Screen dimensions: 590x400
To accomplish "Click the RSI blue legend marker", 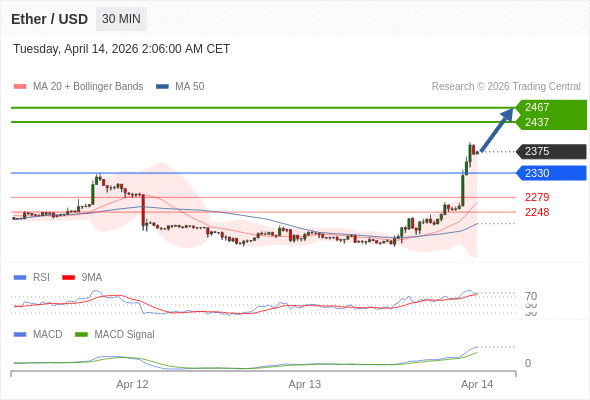I will pos(20,278).
